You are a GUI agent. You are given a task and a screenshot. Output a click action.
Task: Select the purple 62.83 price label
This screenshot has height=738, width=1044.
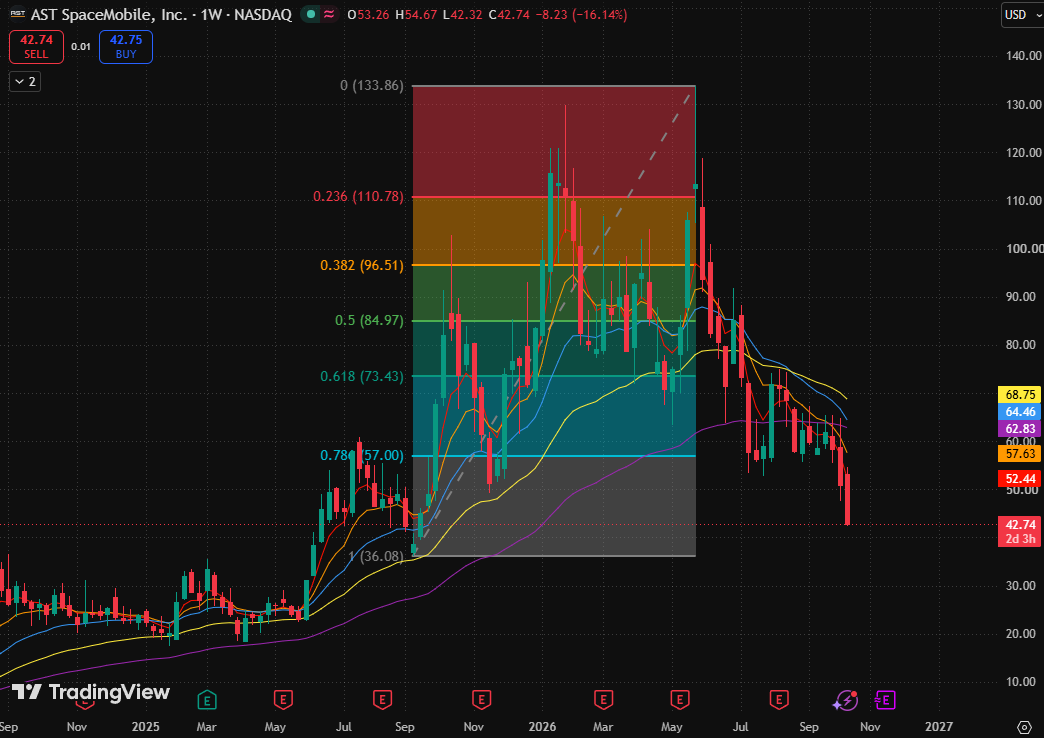coord(1020,429)
